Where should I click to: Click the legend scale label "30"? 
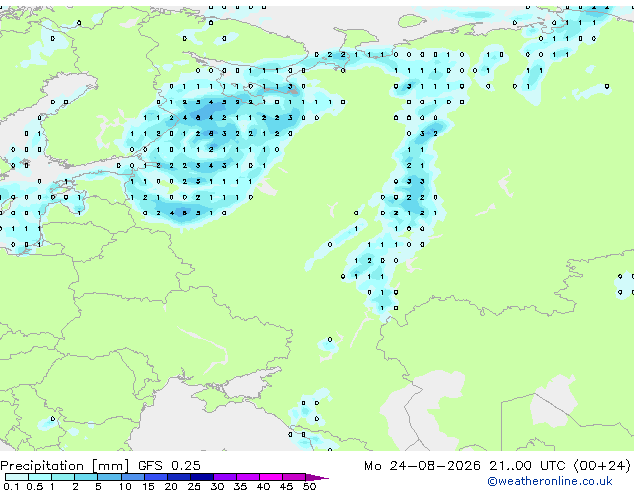(217, 486)
